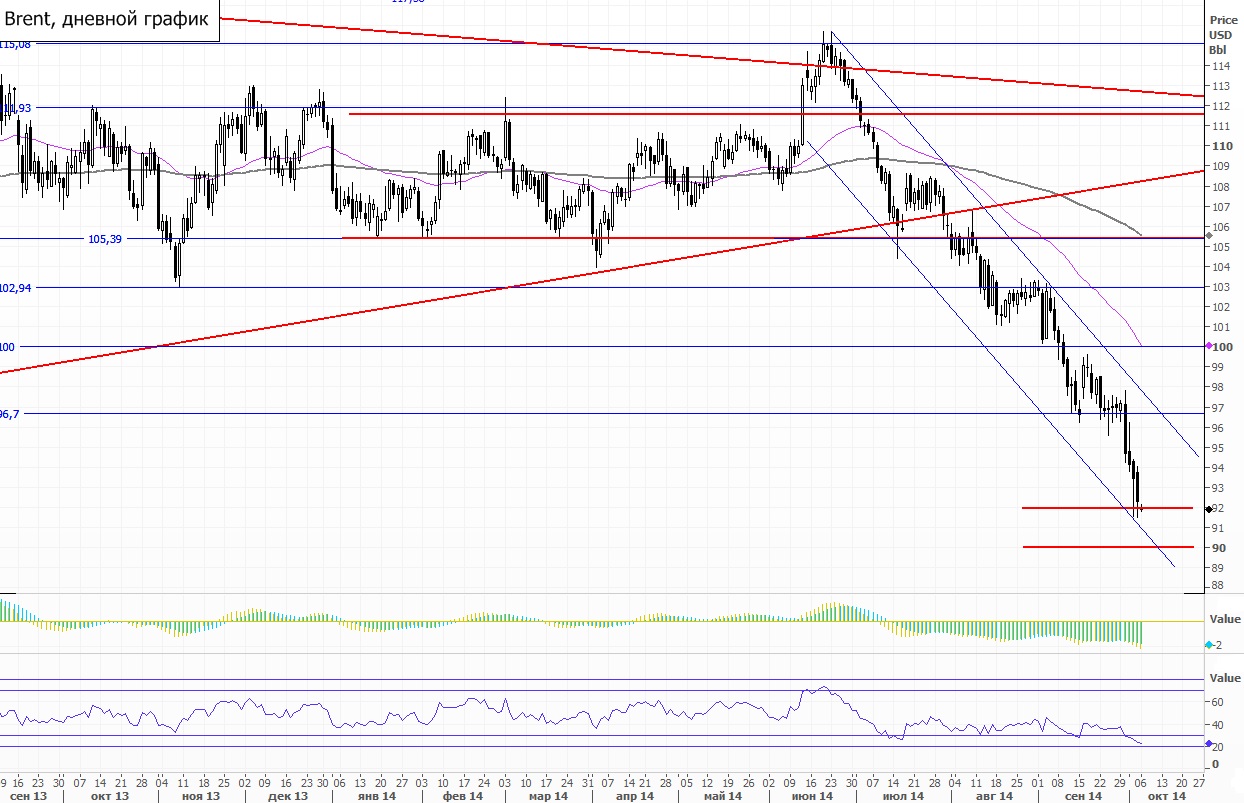The width and height of the screenshot is (1244, 803).
Task: Click the blue diamond marker at value 20
Action: [x=1209, y=745]
